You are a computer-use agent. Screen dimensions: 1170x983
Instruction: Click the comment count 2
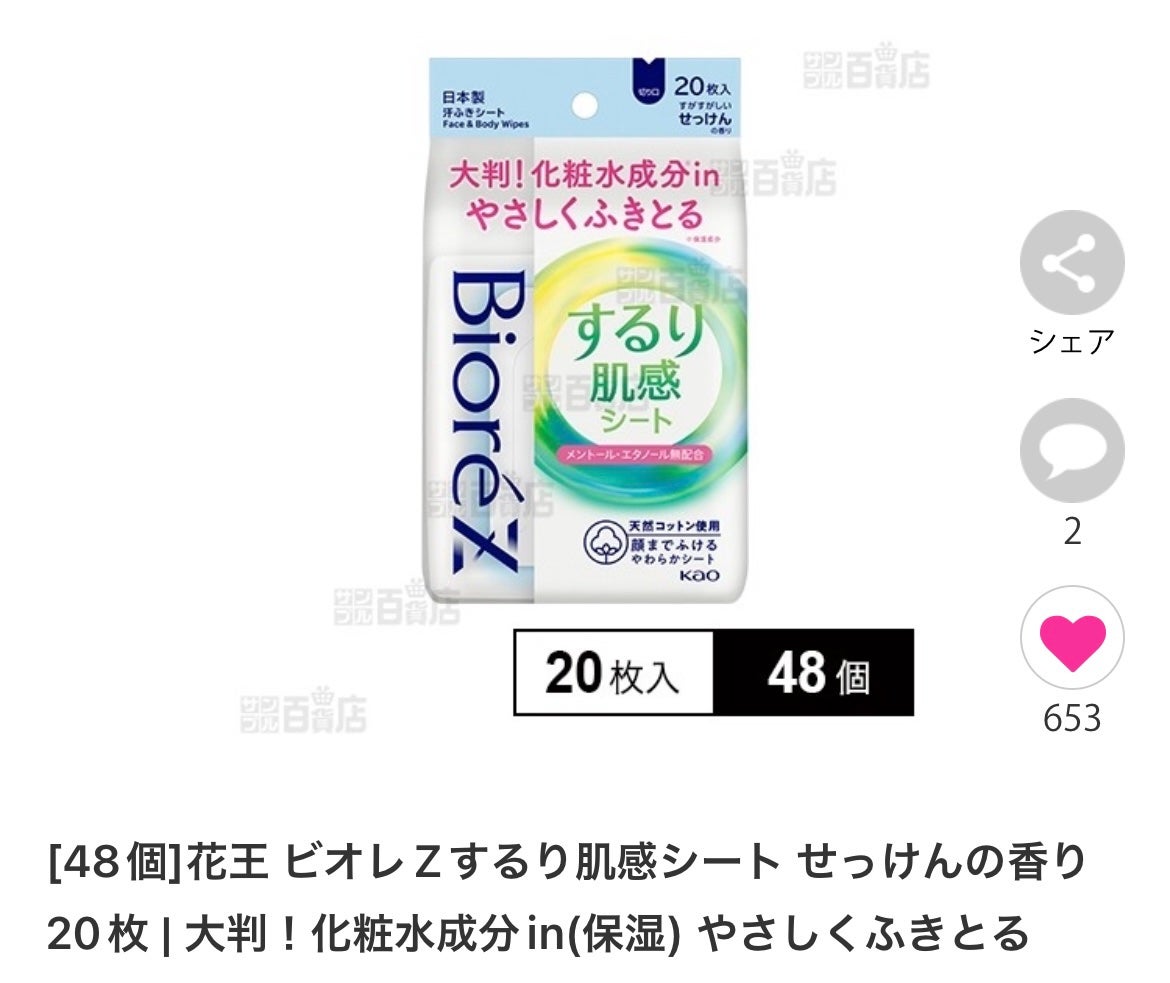[x=1072, y=531]
